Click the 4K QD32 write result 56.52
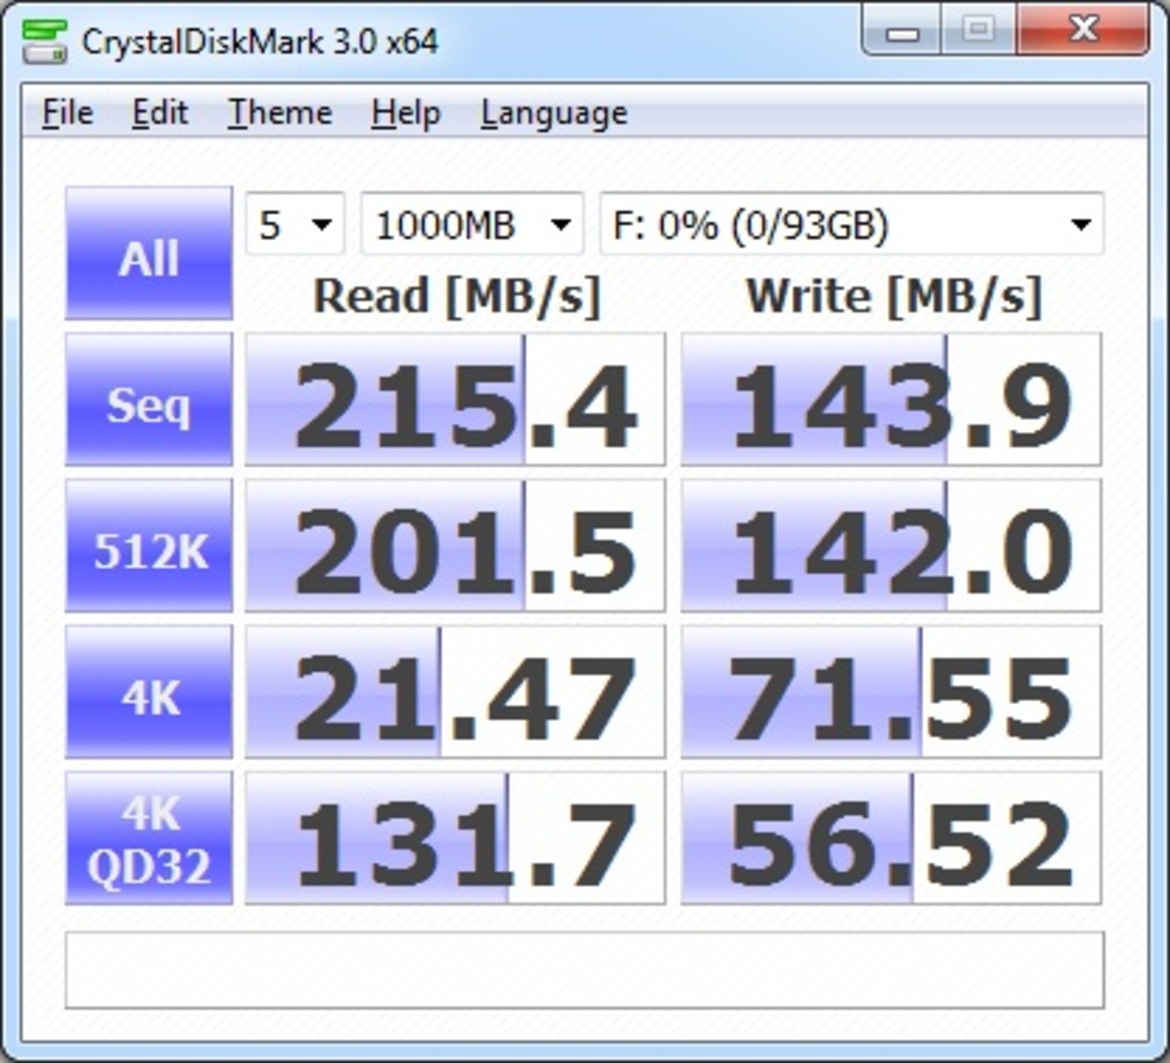This screenshot has height=1063, width=1170. coord(891,838)
